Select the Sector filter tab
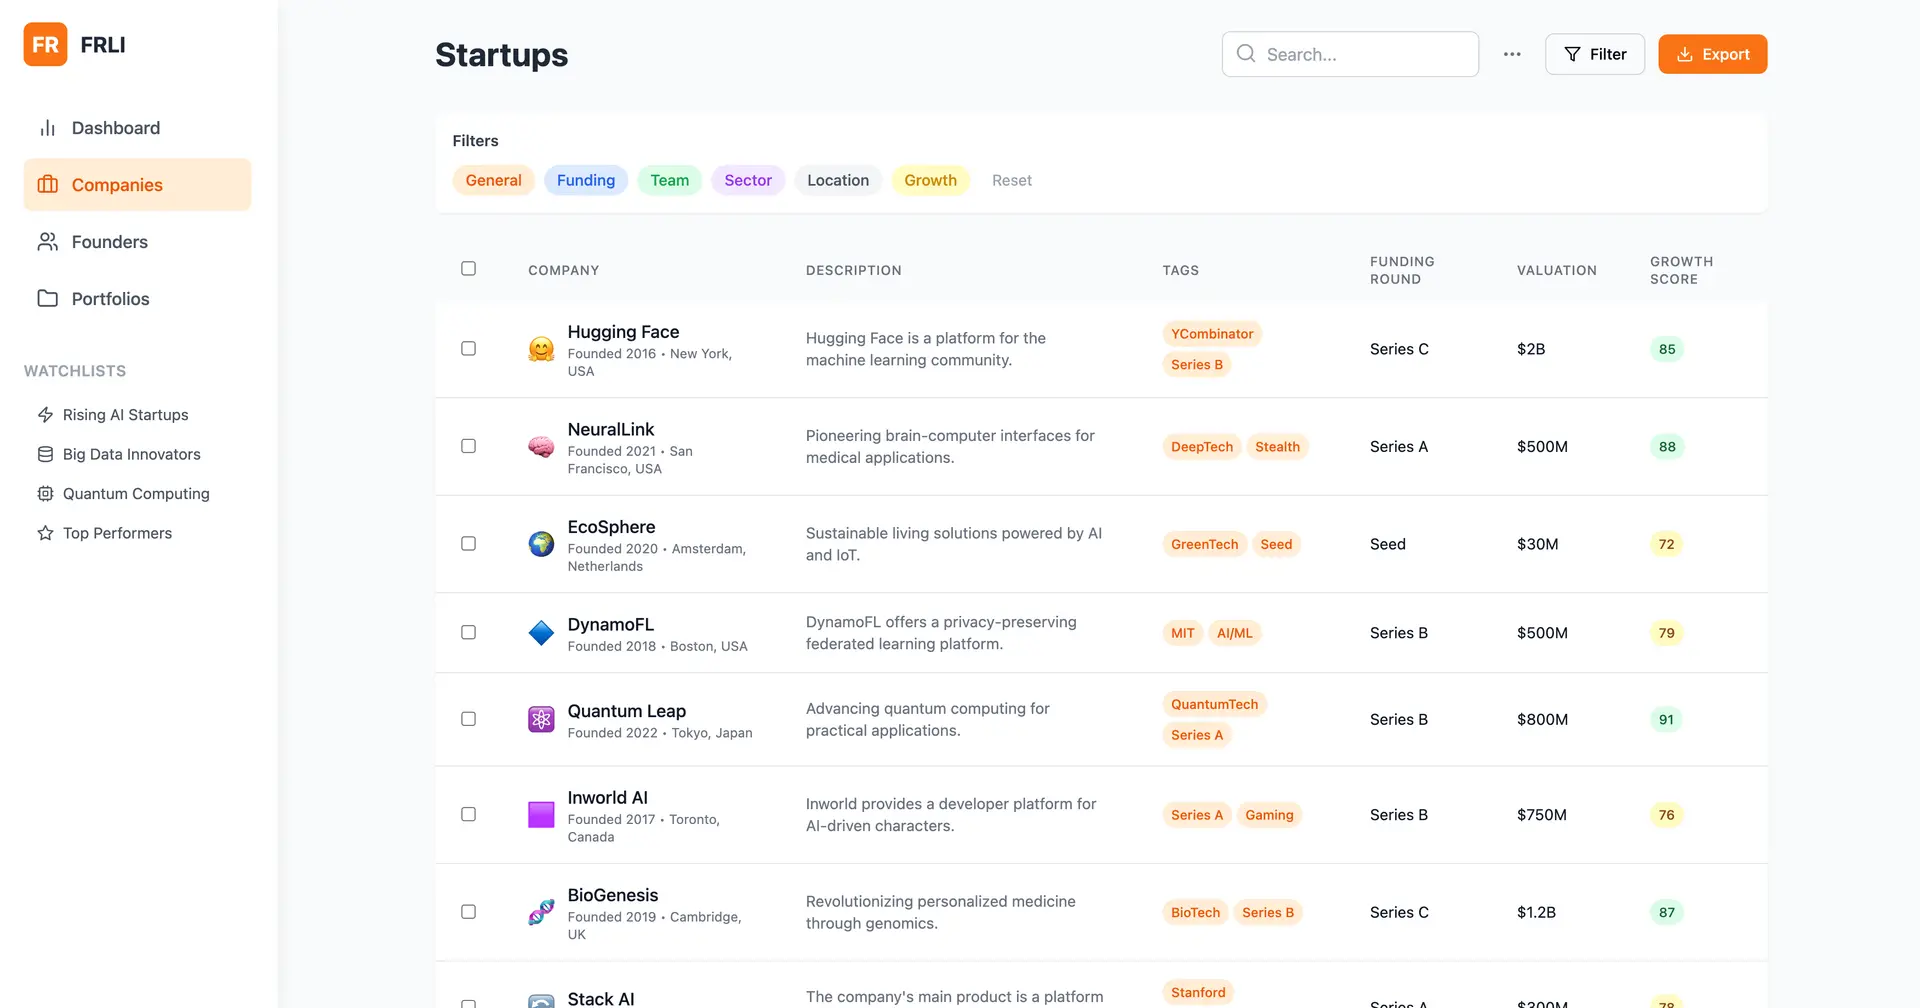The image size is (1920, 1008). [x=748, y=180]
